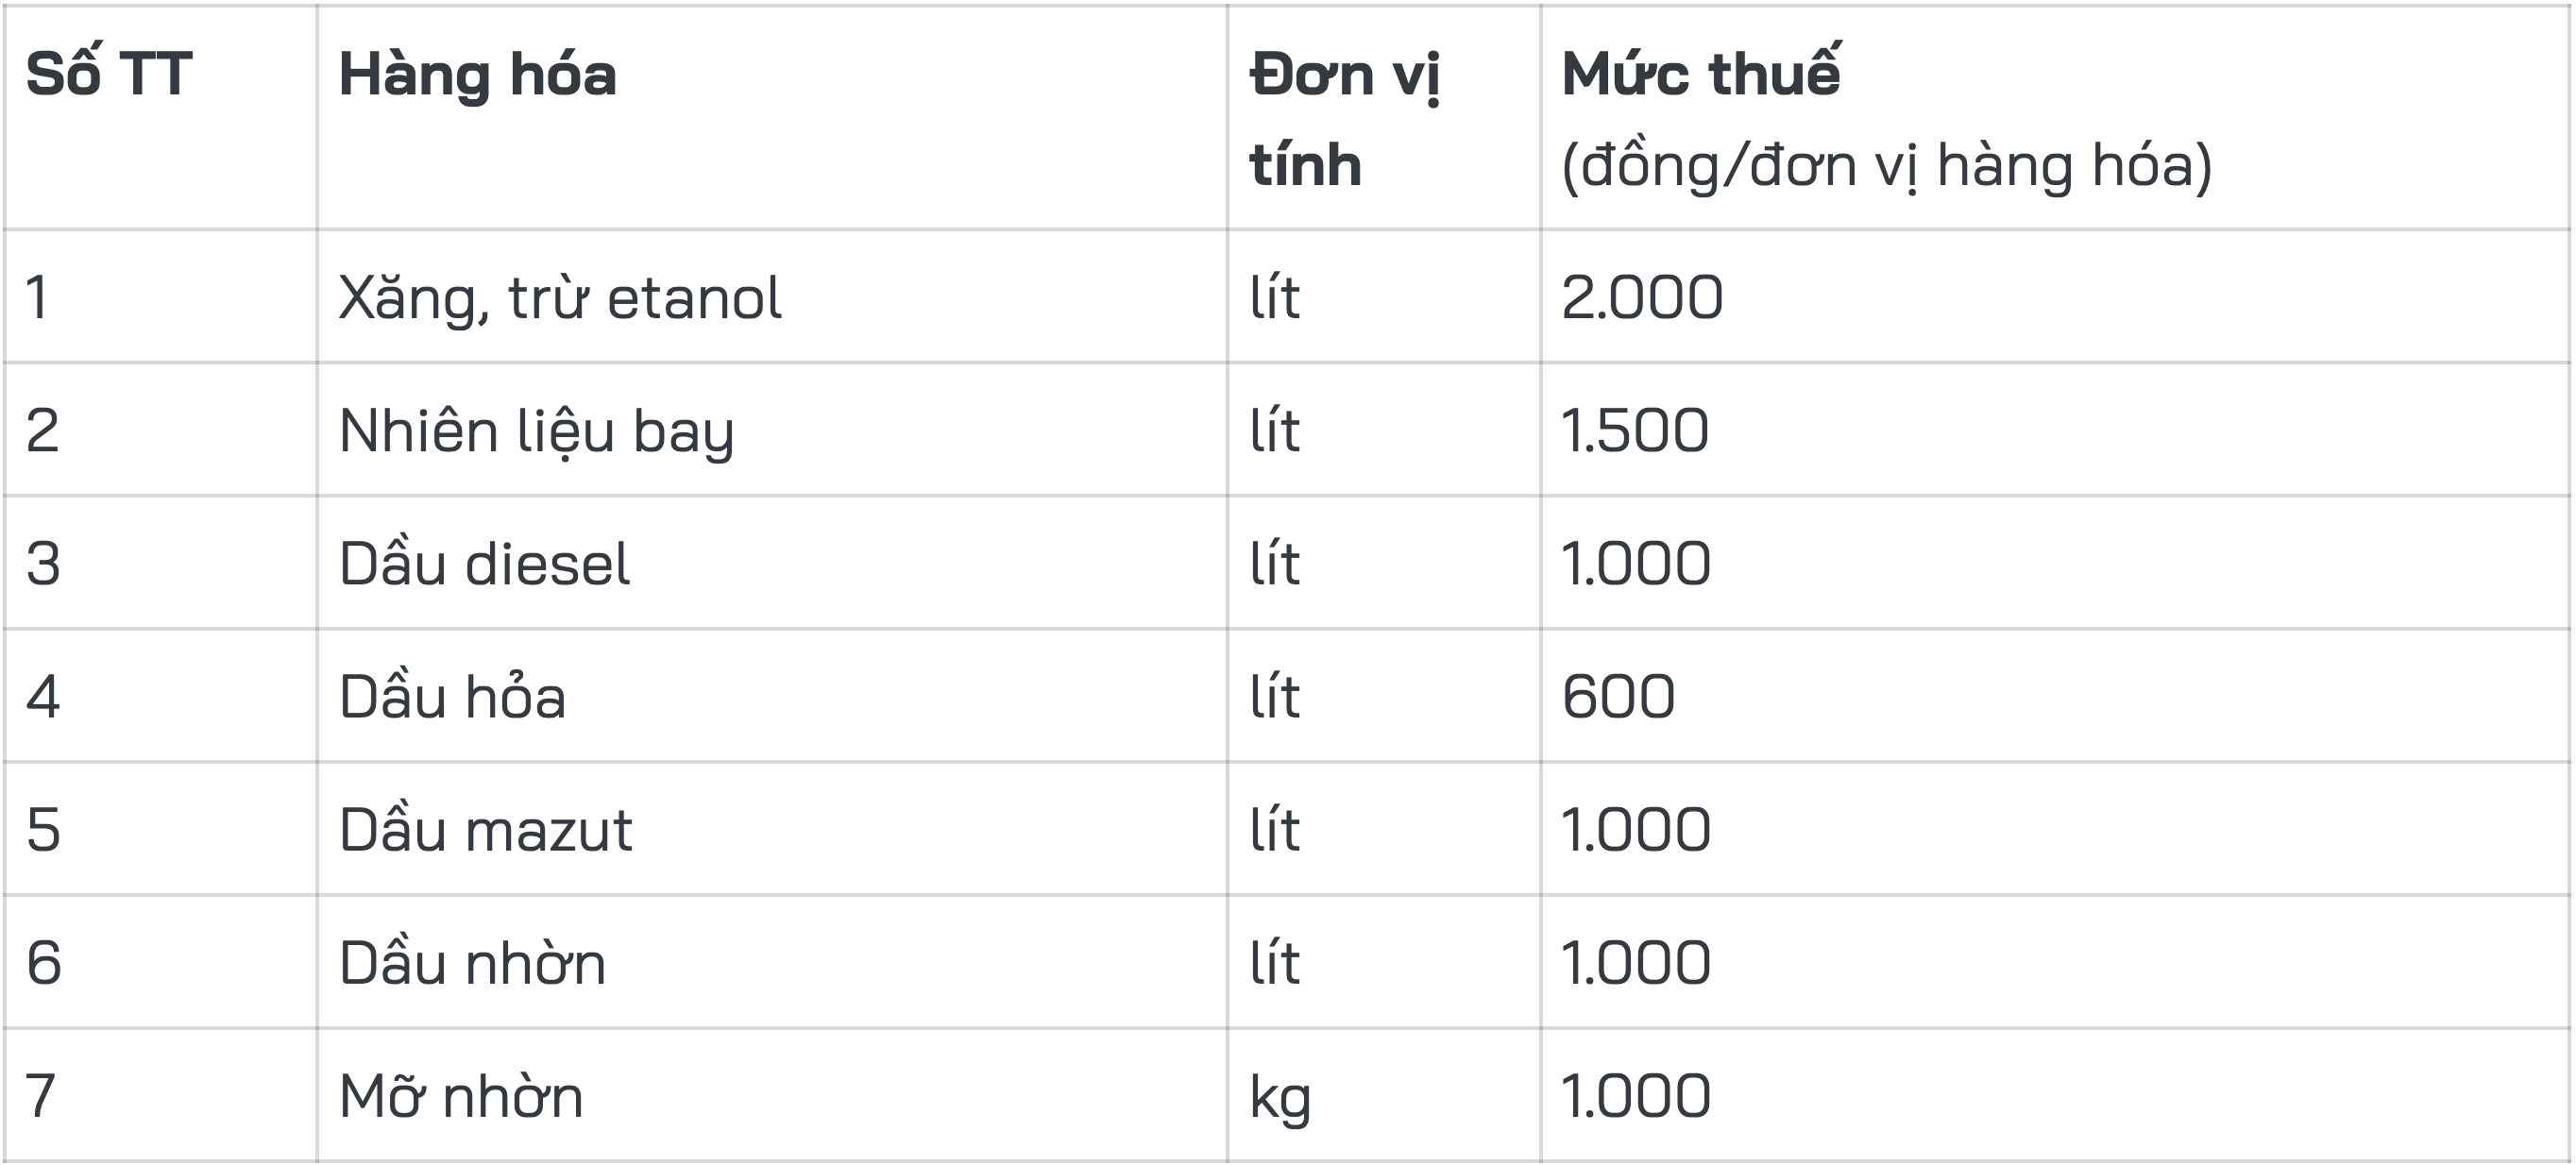
Task: Click the 600 tax rate value
Action: coord(1618,697)
